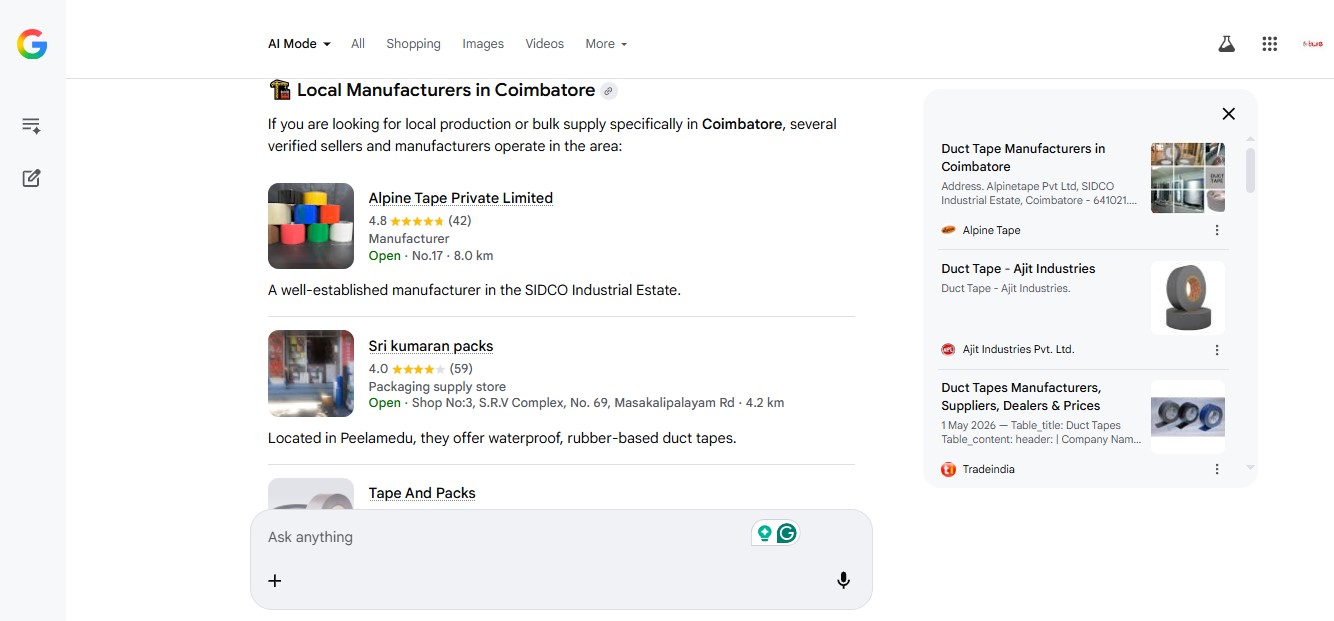Click the Tradeindia favicon in sources
The height and width of the screenshot is (621, 1334).
[948, 469]
